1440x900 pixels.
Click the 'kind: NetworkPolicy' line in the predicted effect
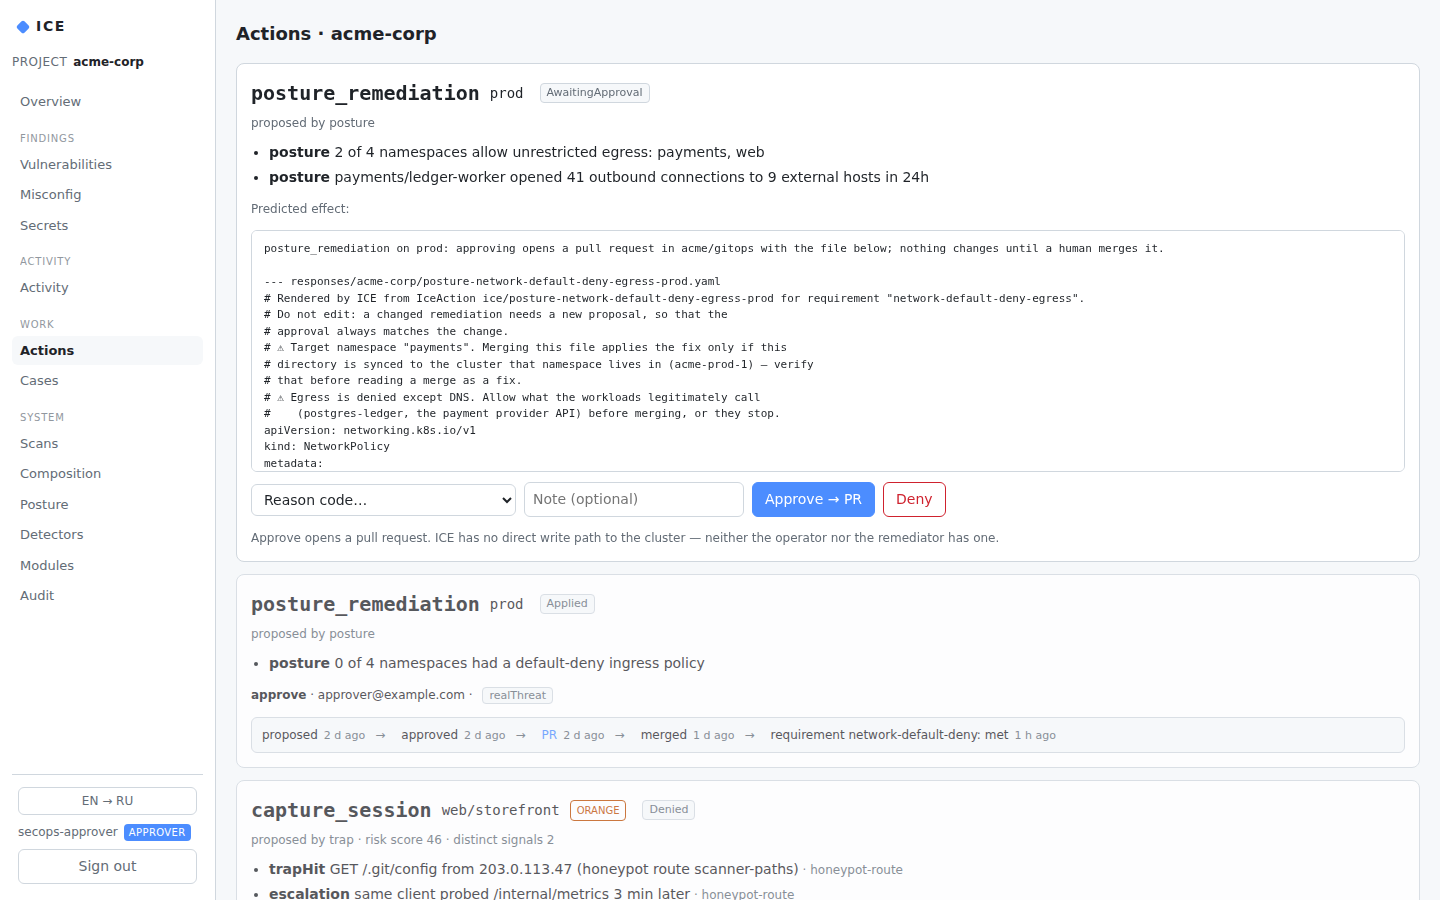pyautogui.click(x=327, y=447)
